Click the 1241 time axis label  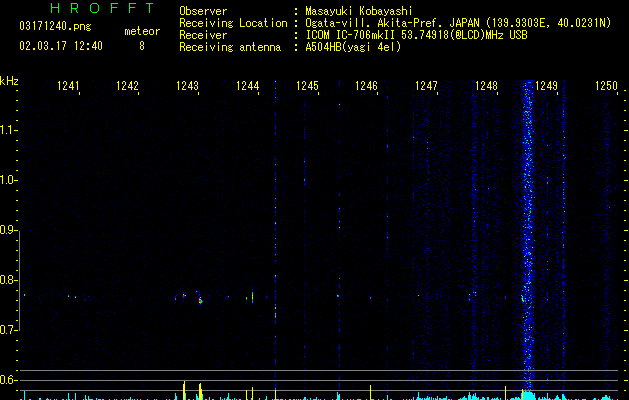pyautogui.click(x=68, y=86)
